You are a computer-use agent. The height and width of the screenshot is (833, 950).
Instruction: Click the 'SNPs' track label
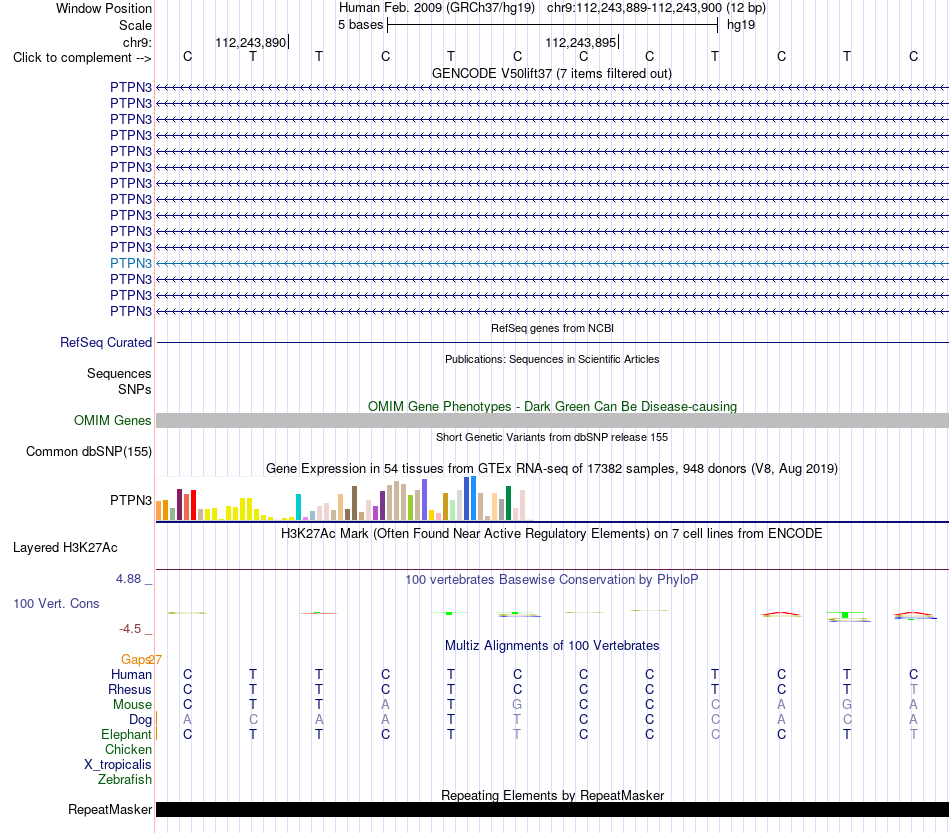[x=135, y=390]
